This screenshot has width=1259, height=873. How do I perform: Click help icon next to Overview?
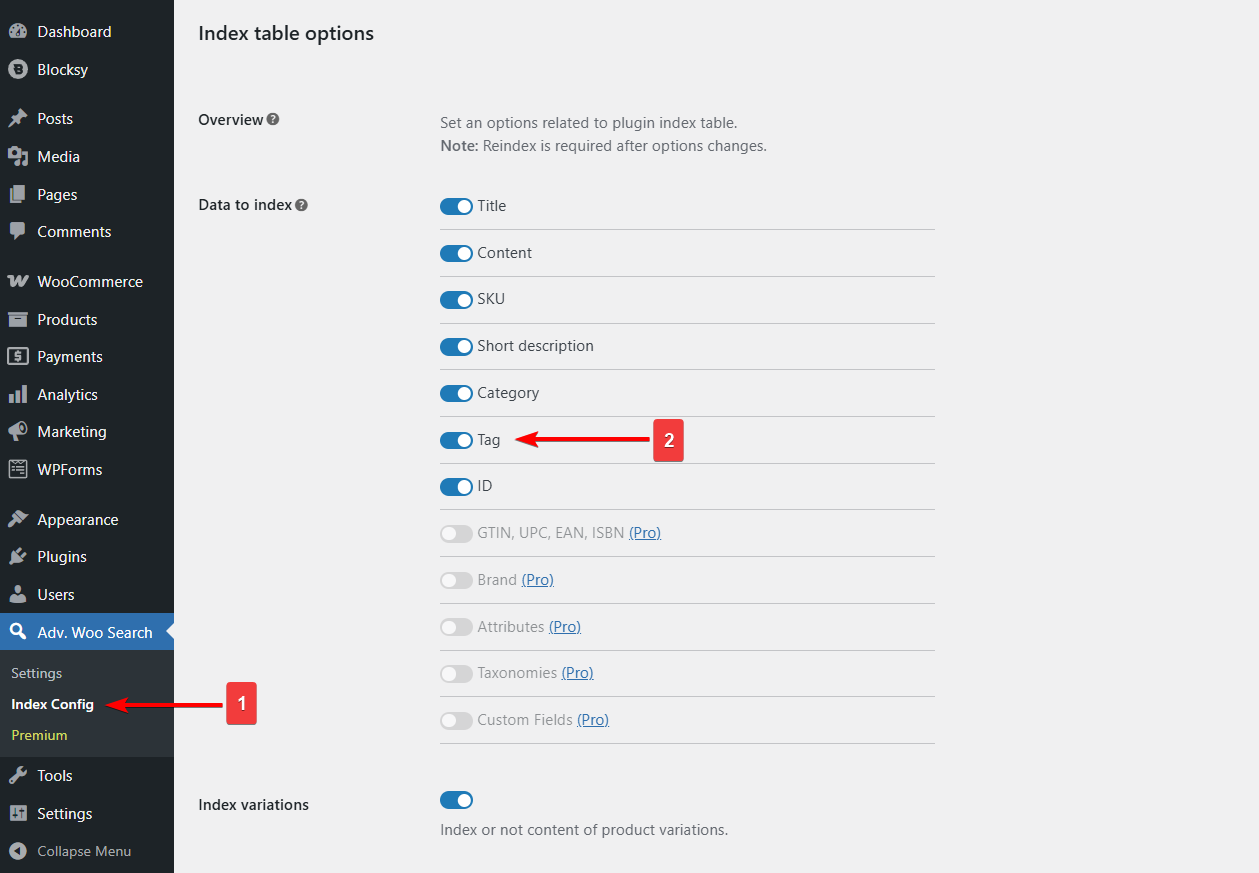click(x=273, y=120)
